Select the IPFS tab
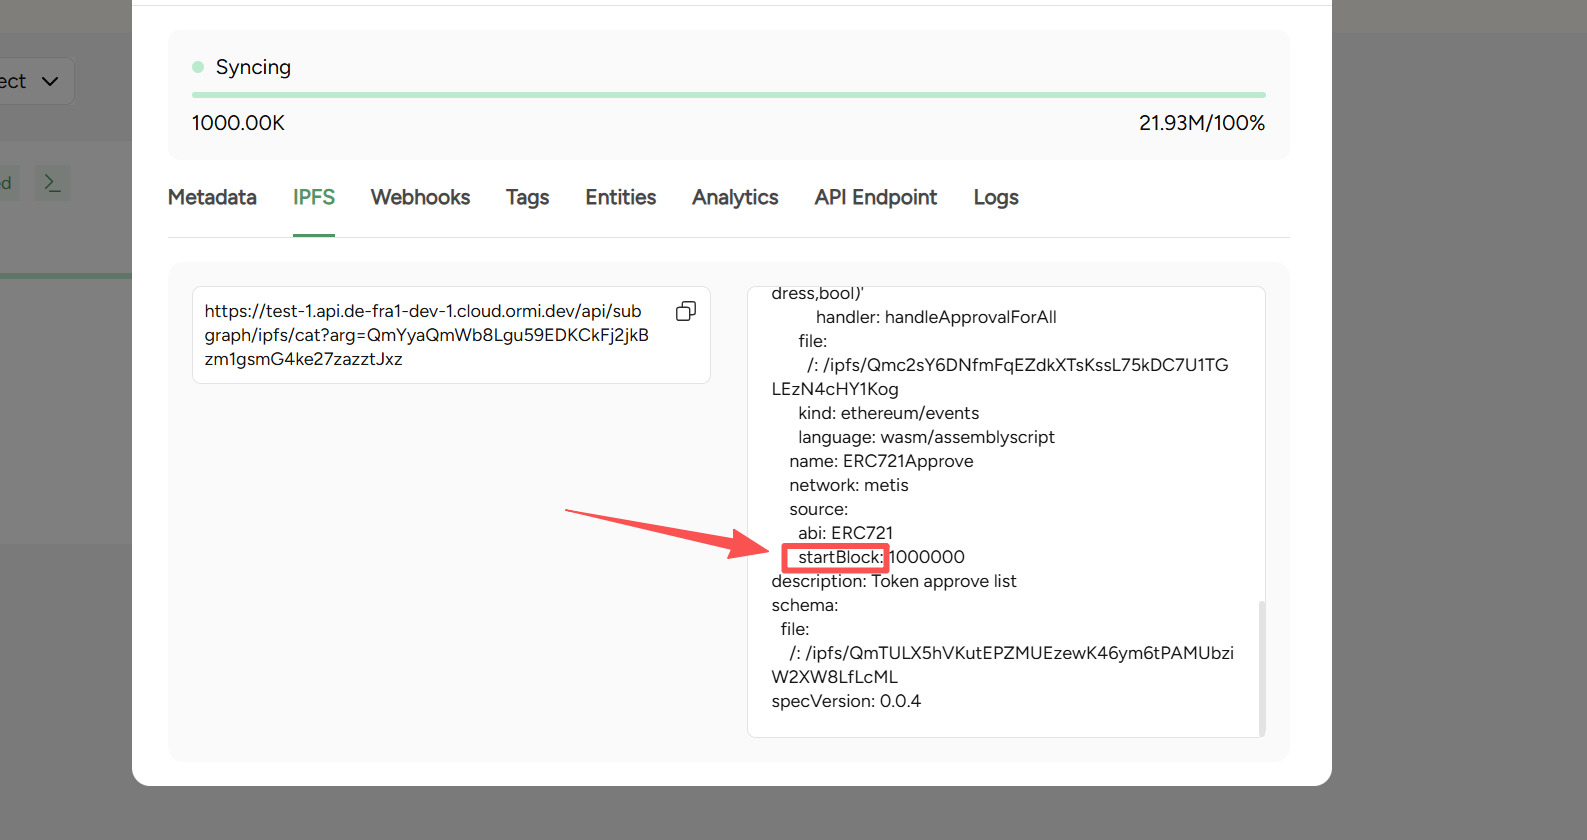The image size is (1587, 840). [x=314, y=197]
